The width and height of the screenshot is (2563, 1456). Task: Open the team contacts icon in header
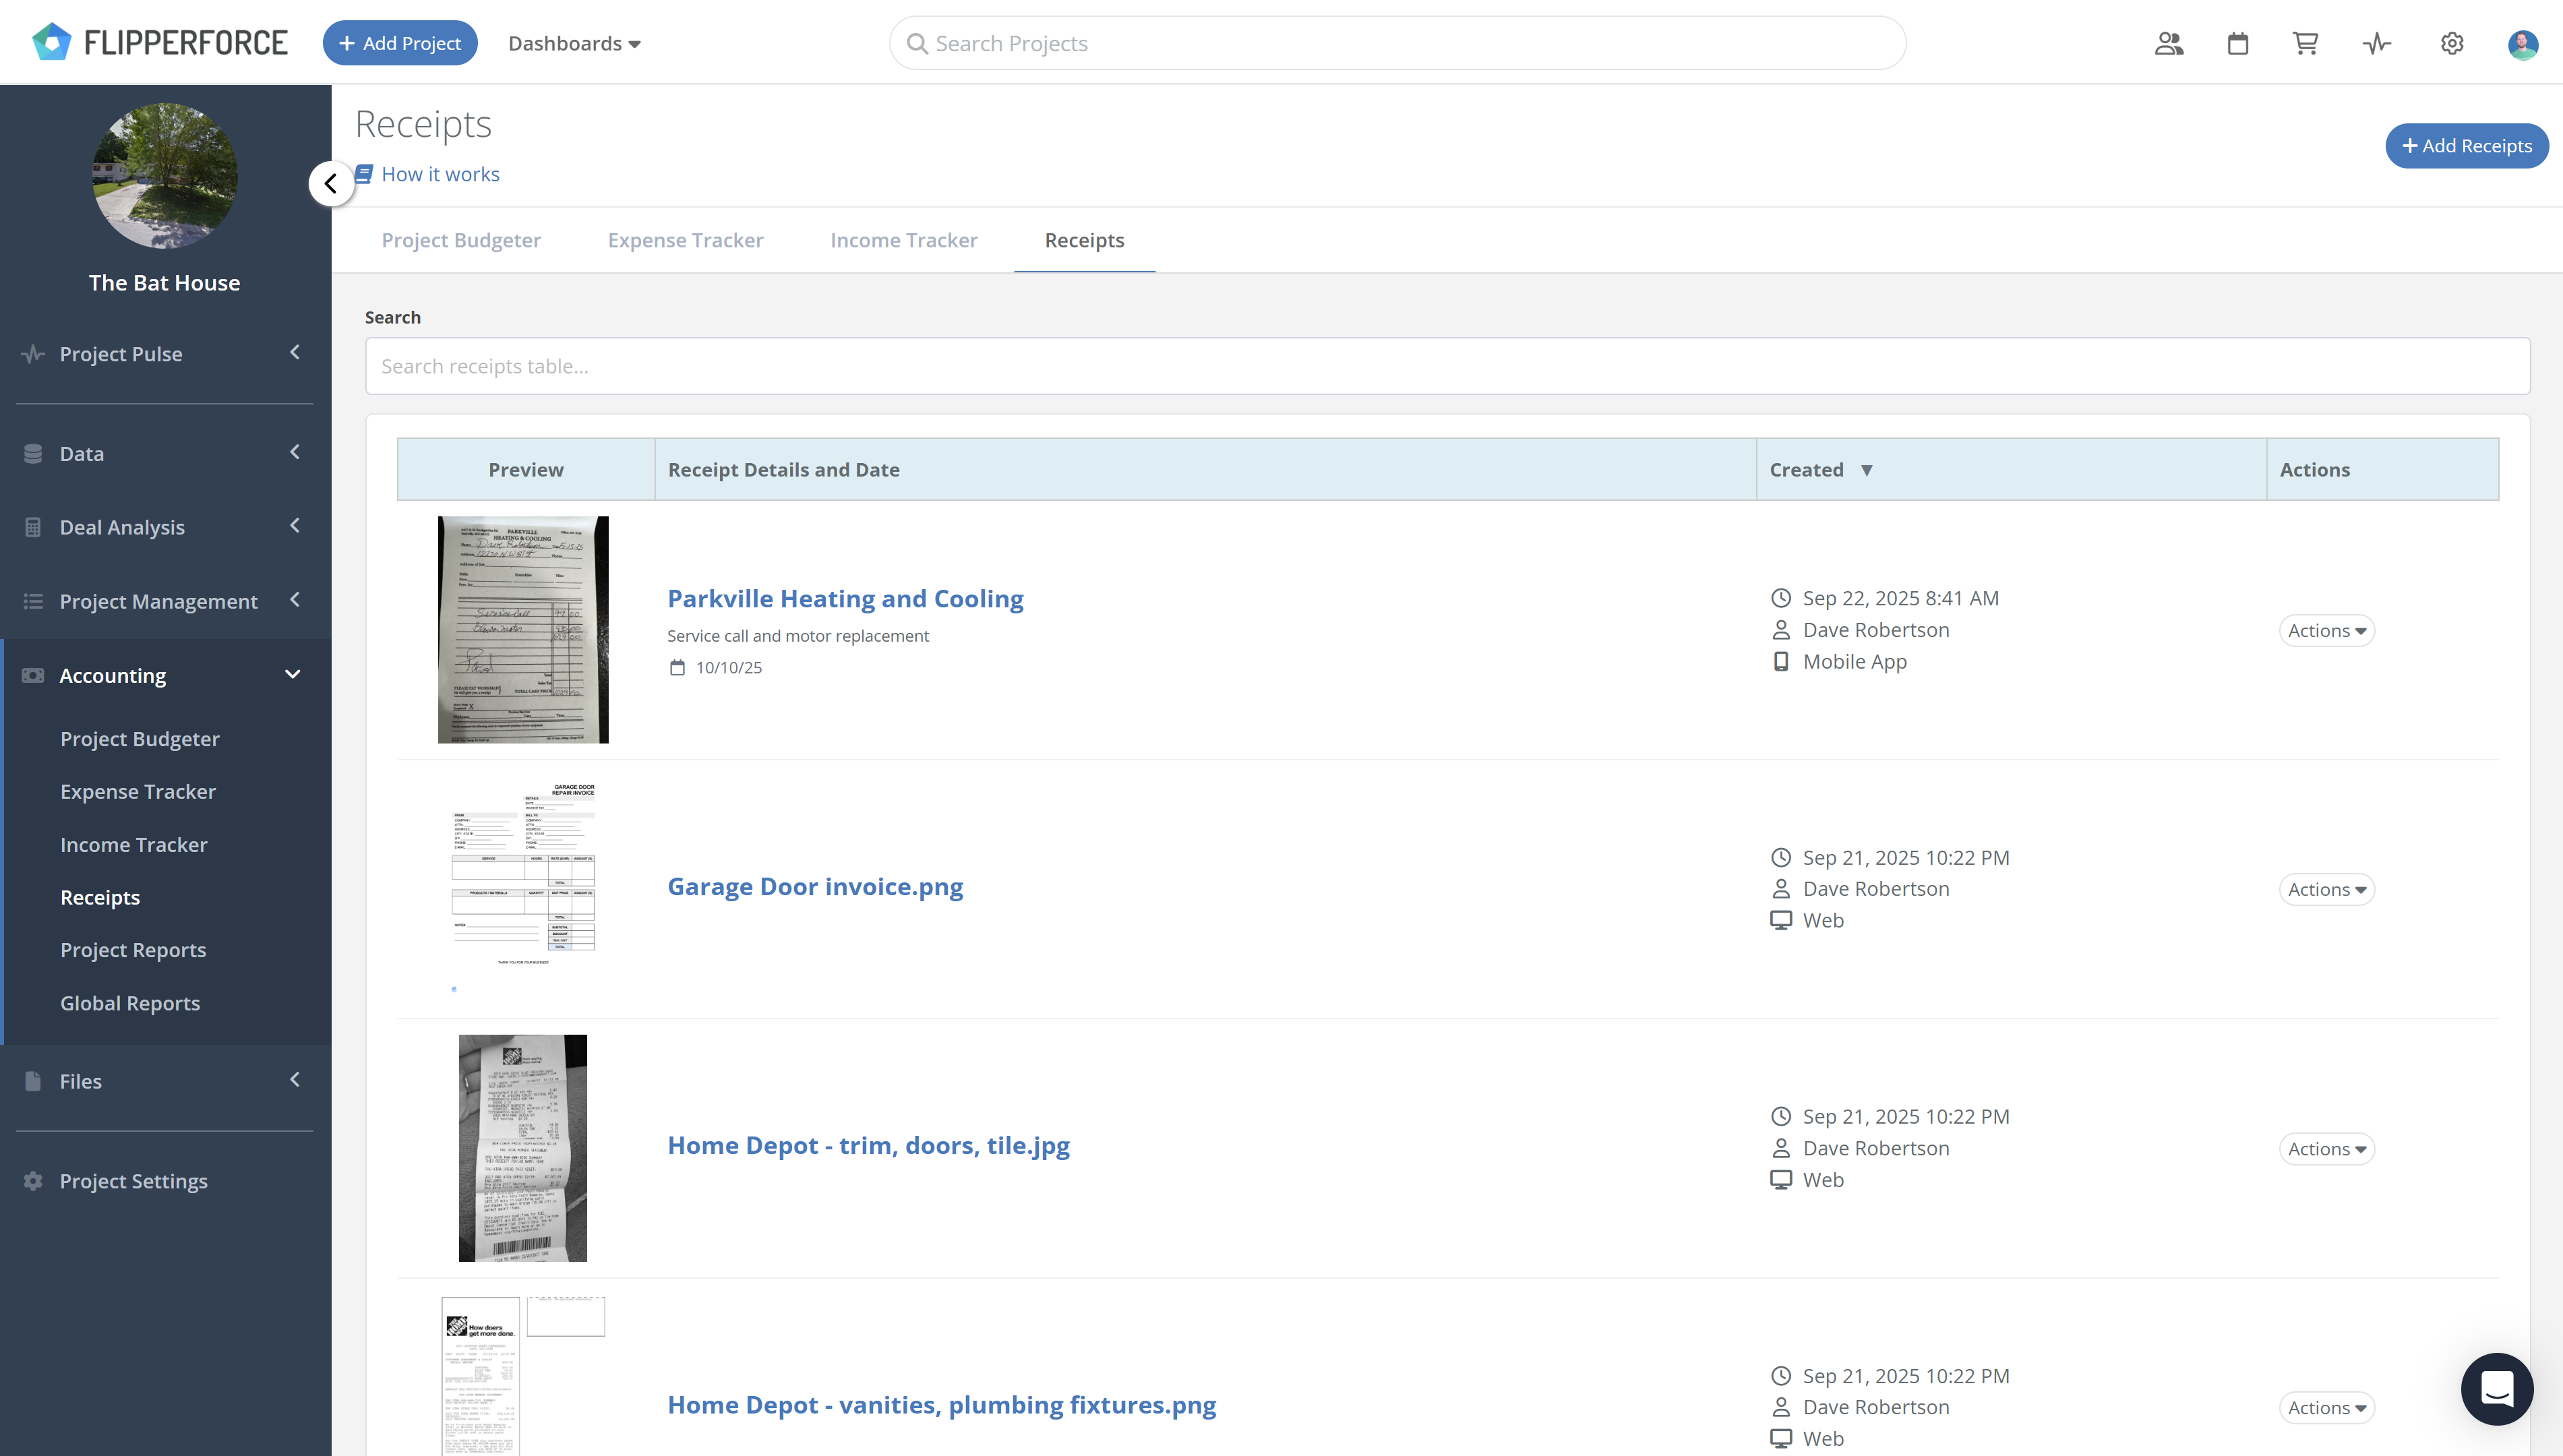pos(2168,43)
